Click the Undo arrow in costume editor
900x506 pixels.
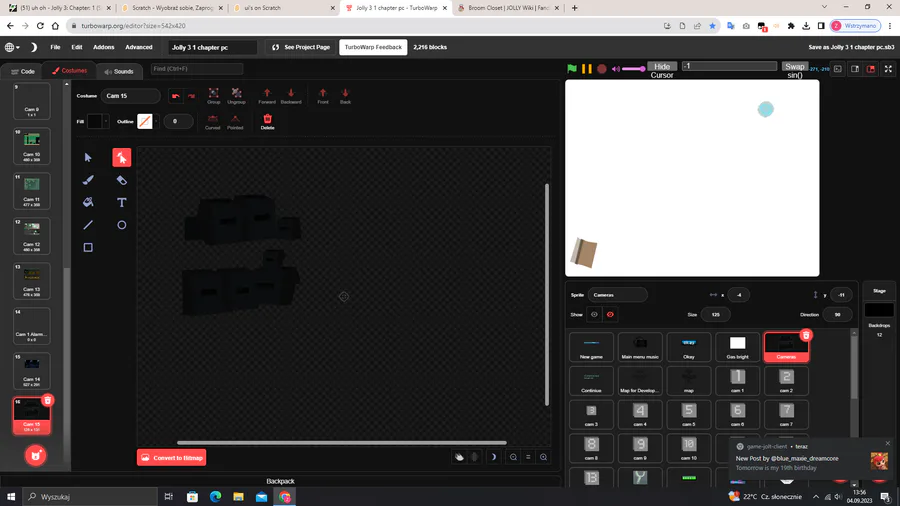(176, 96)
